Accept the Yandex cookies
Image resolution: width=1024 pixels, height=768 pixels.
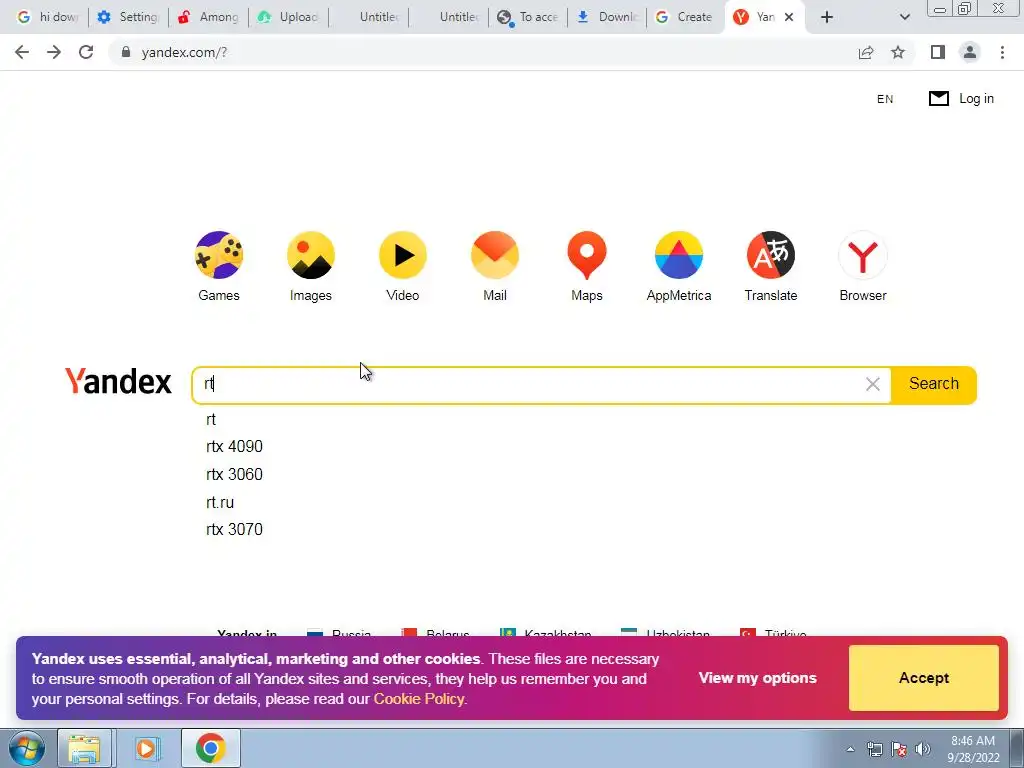(x=923, y=678)
